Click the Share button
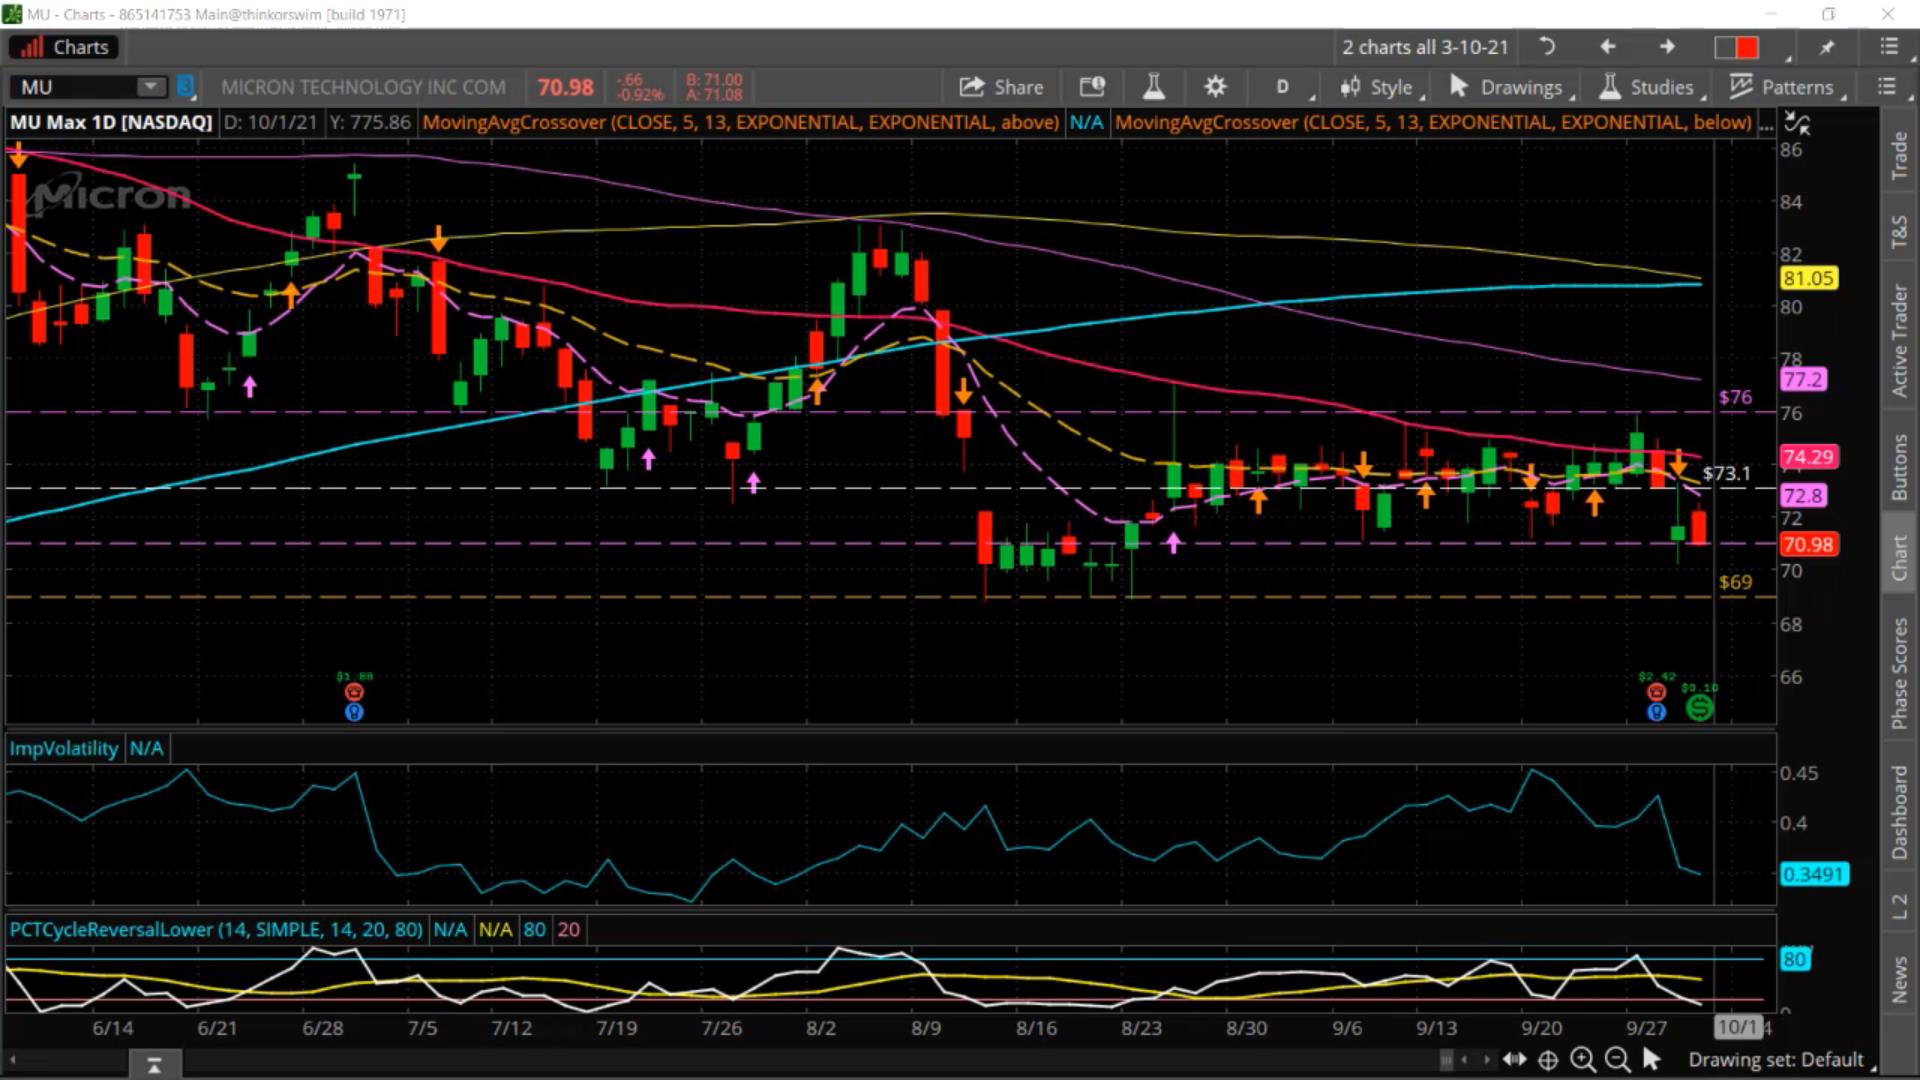Viewport: 1920px width, 1080px height. click(x=1001, y=87)
